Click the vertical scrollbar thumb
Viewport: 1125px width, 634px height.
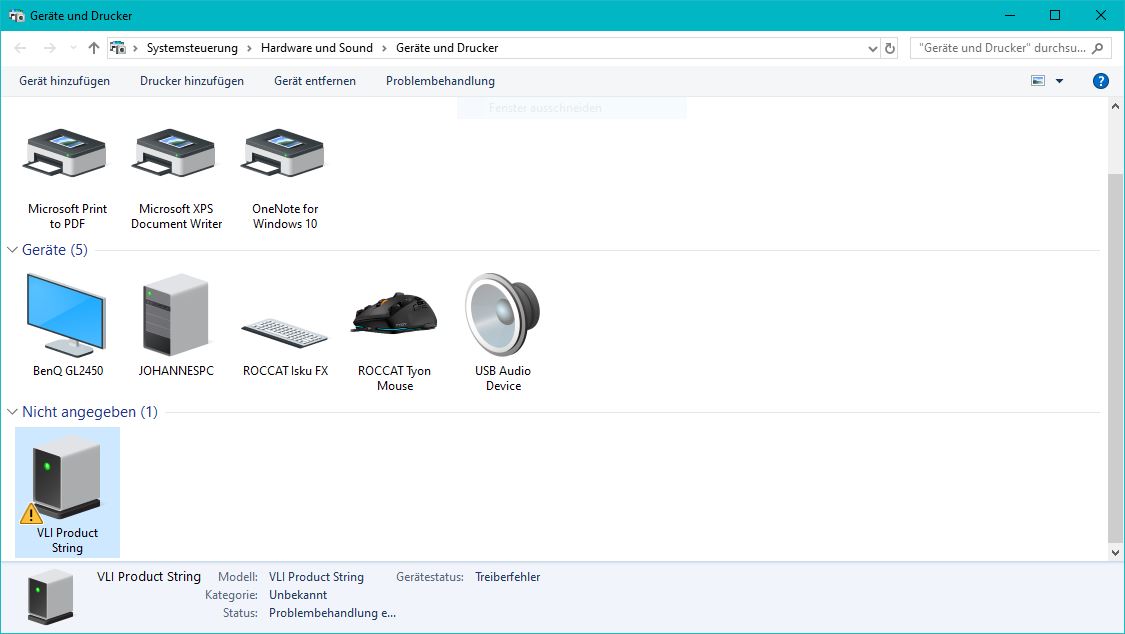tap(1115, 357)
